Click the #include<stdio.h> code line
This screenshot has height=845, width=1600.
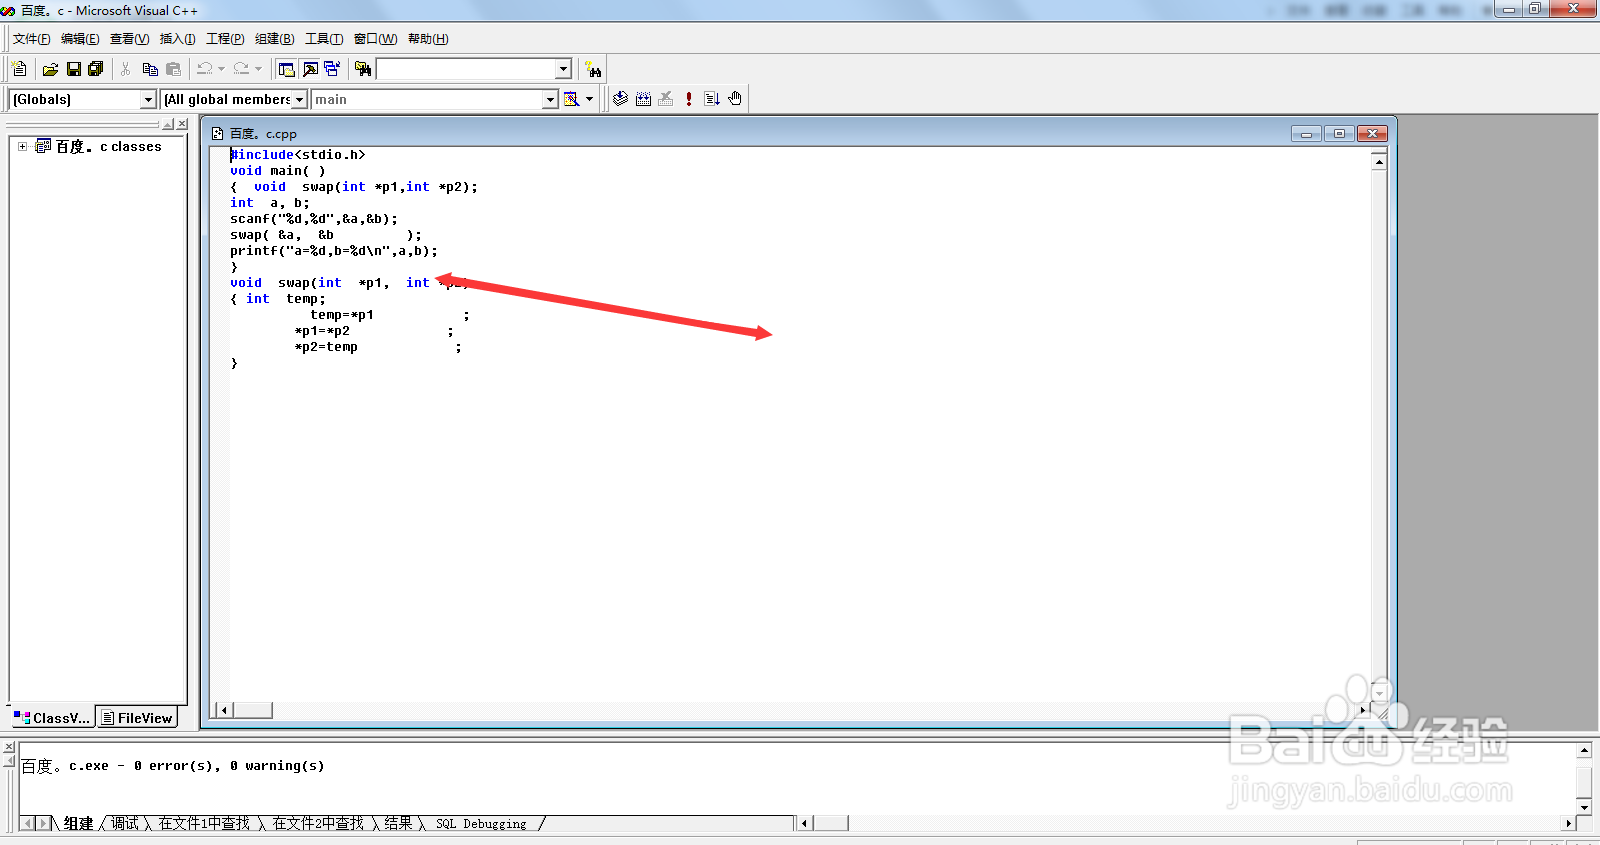coord(298,154)
